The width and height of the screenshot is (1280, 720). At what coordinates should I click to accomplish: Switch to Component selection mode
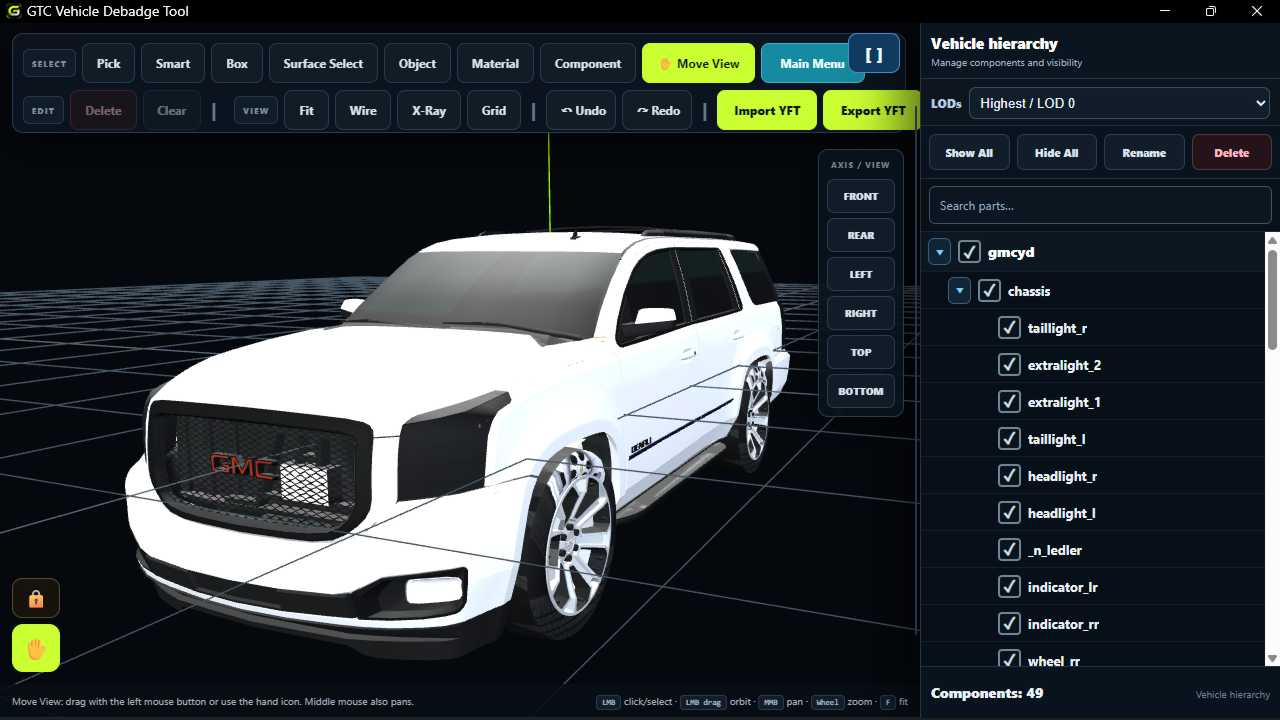click(588, 63)
